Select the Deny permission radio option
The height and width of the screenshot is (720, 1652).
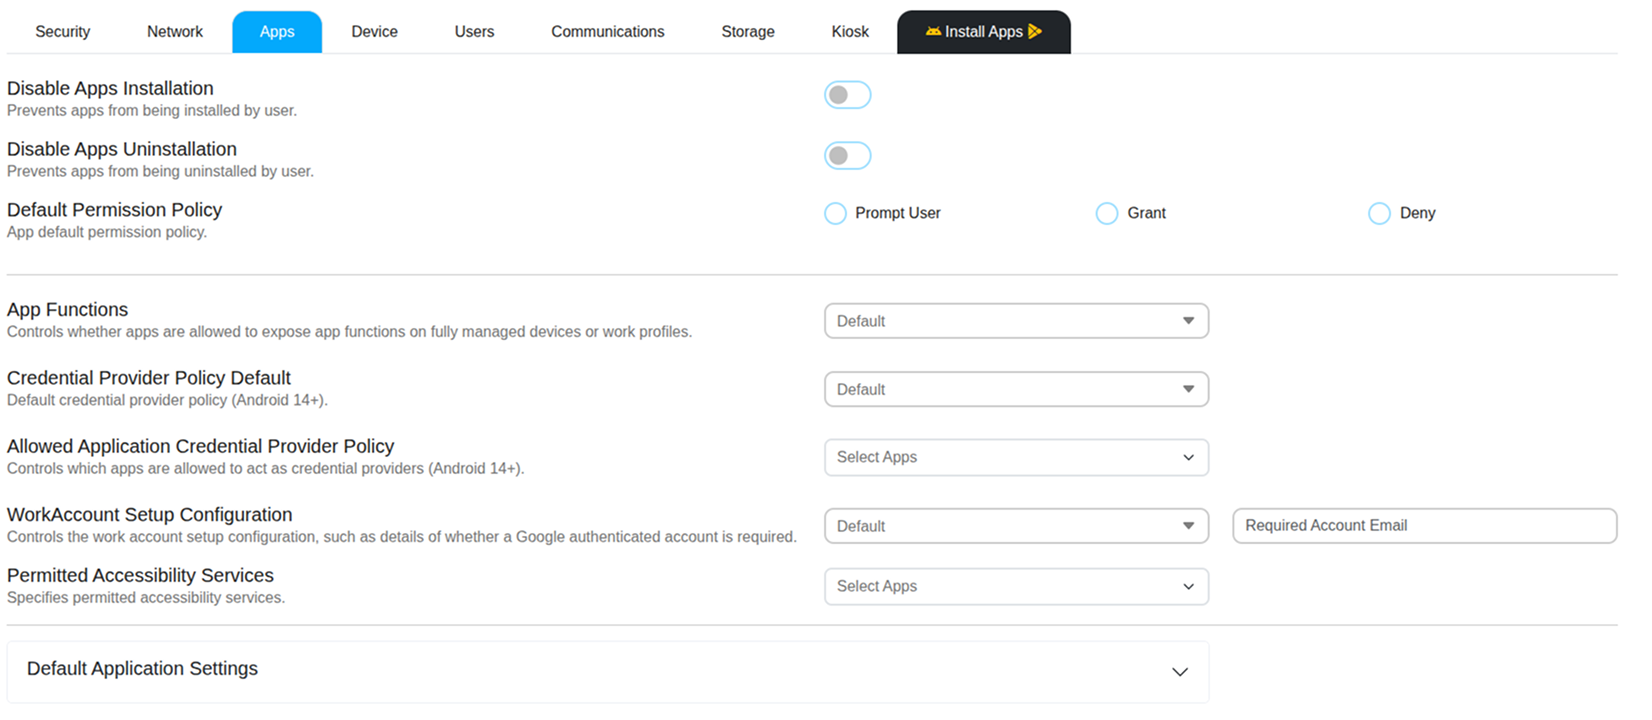(1379, 213)
